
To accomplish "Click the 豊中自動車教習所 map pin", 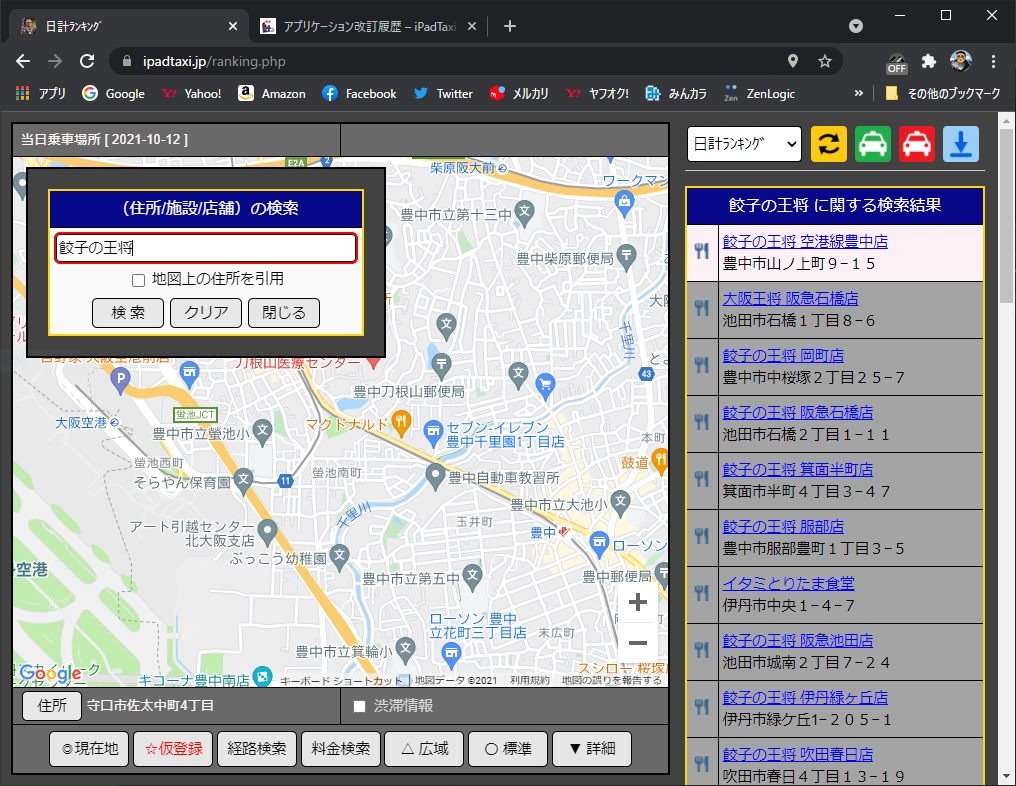I will click(x=435, y=477).
